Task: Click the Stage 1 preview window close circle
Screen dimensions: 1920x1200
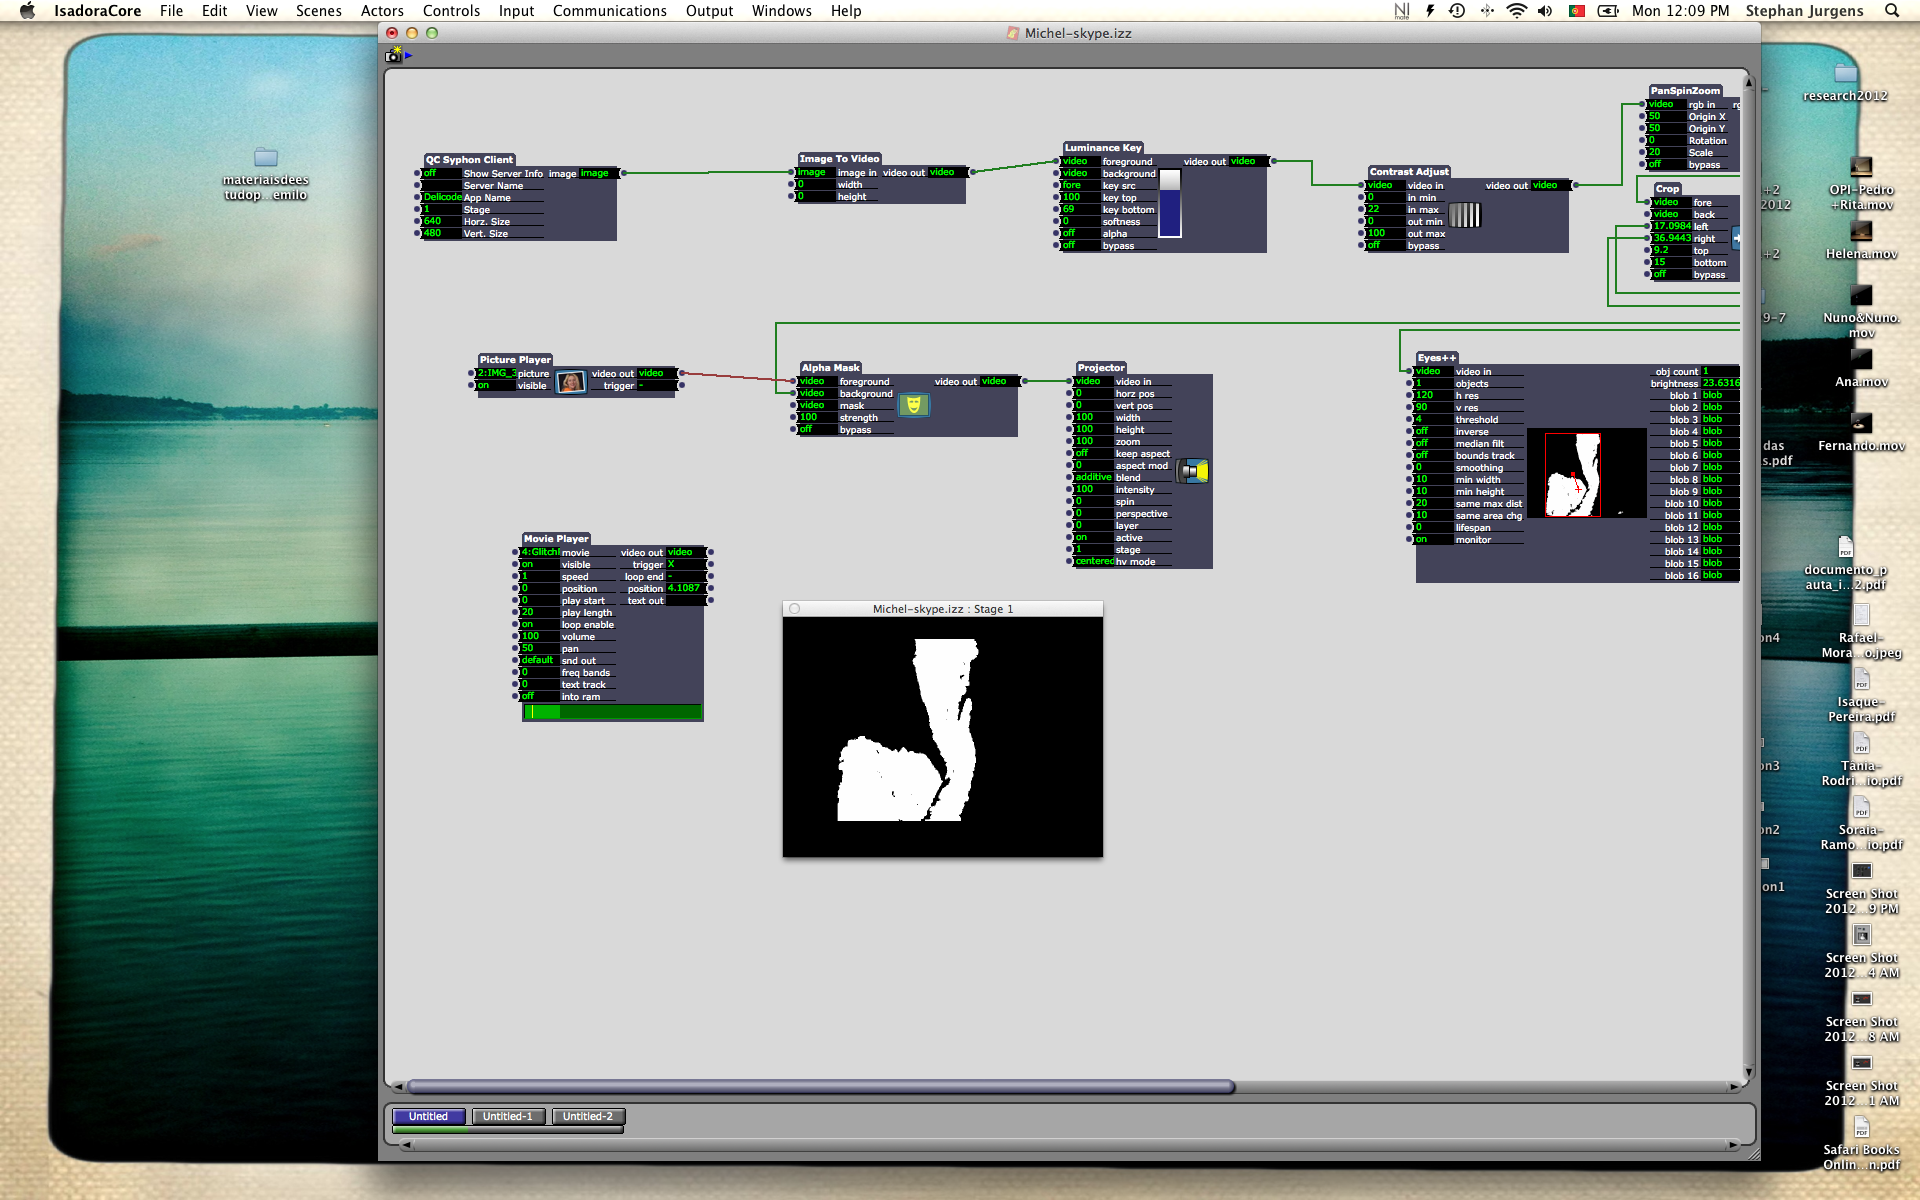Action: tap(794, 609)
